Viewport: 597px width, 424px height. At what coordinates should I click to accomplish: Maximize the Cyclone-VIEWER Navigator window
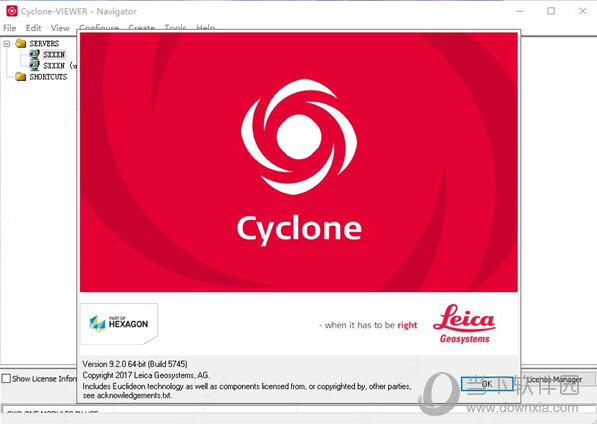[x=551, y=11]
